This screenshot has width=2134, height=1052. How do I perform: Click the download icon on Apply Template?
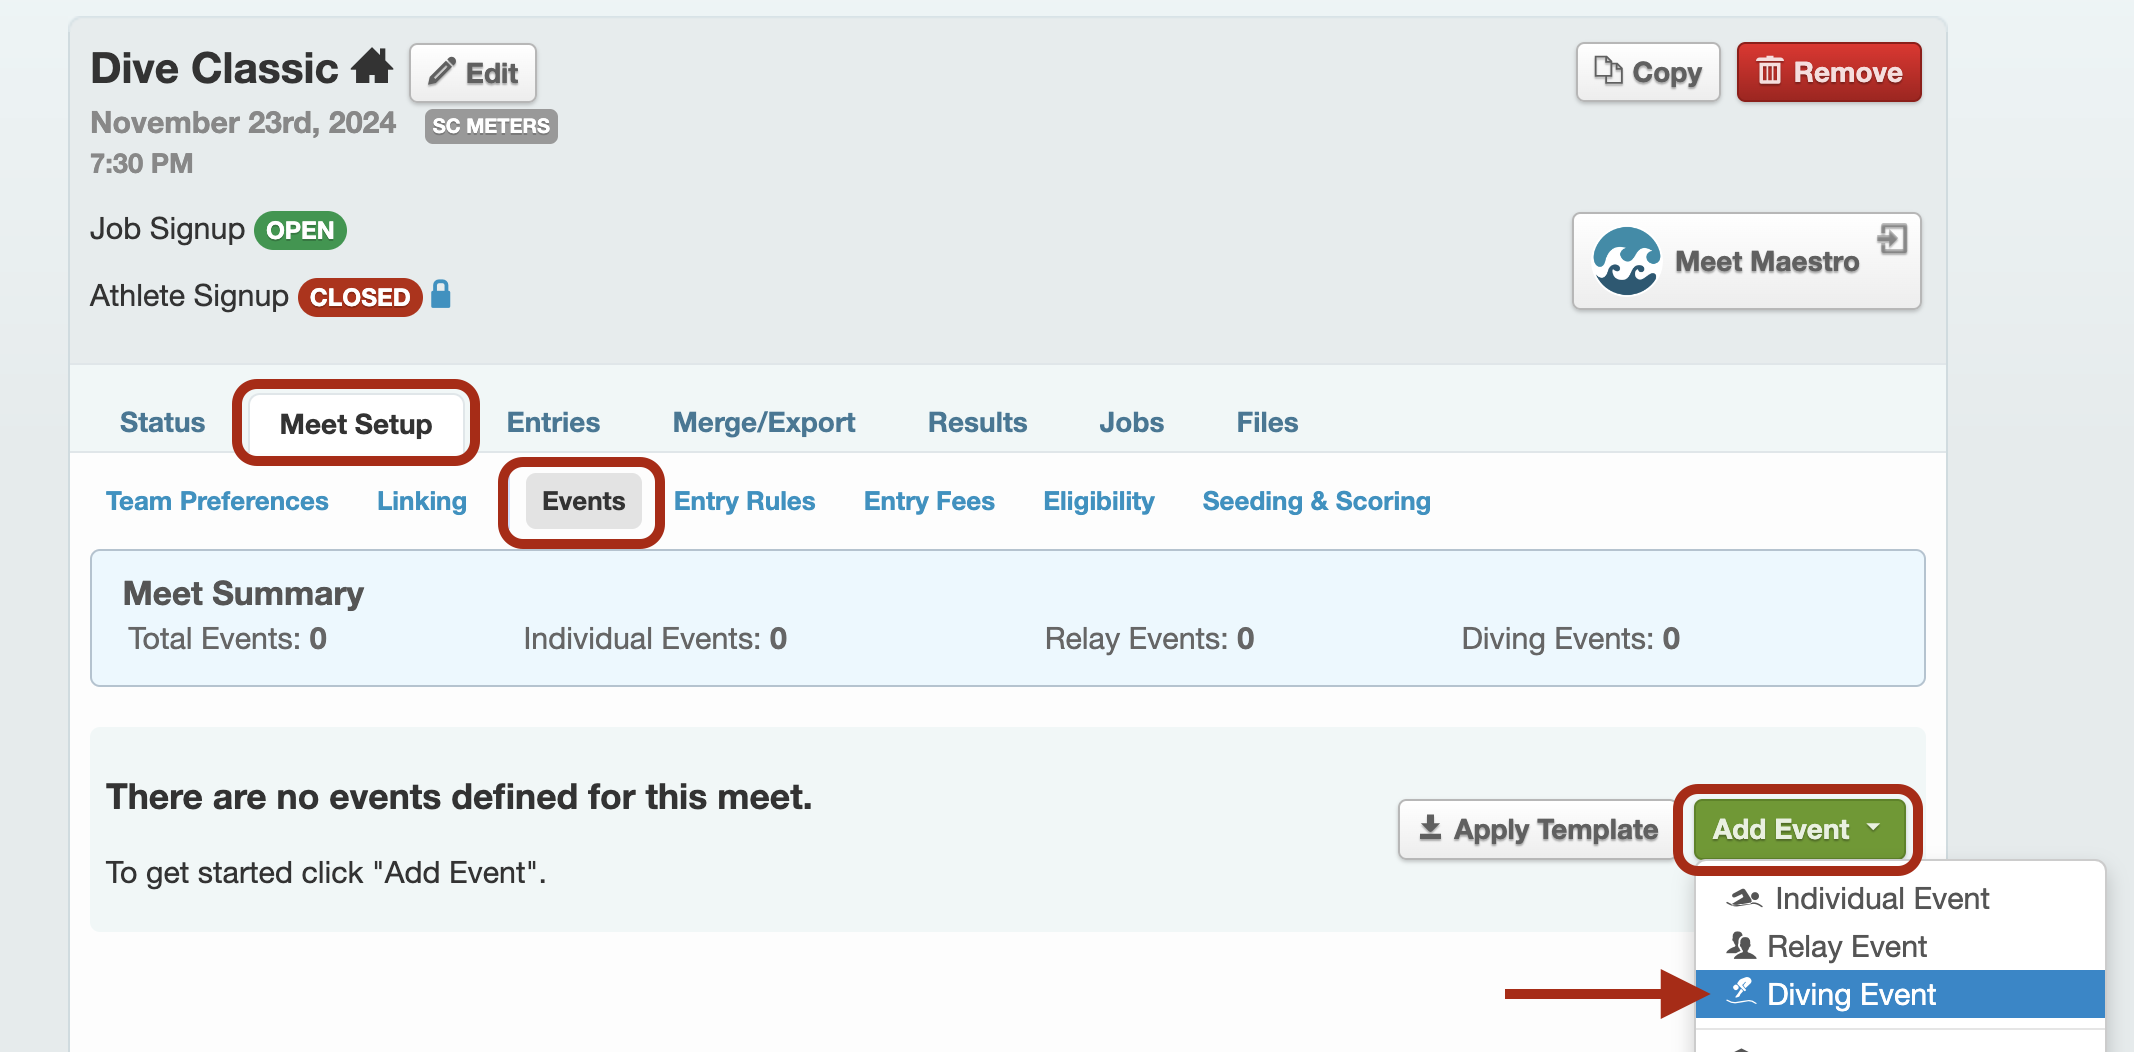pyautogui.click(x=1429, y=828)
